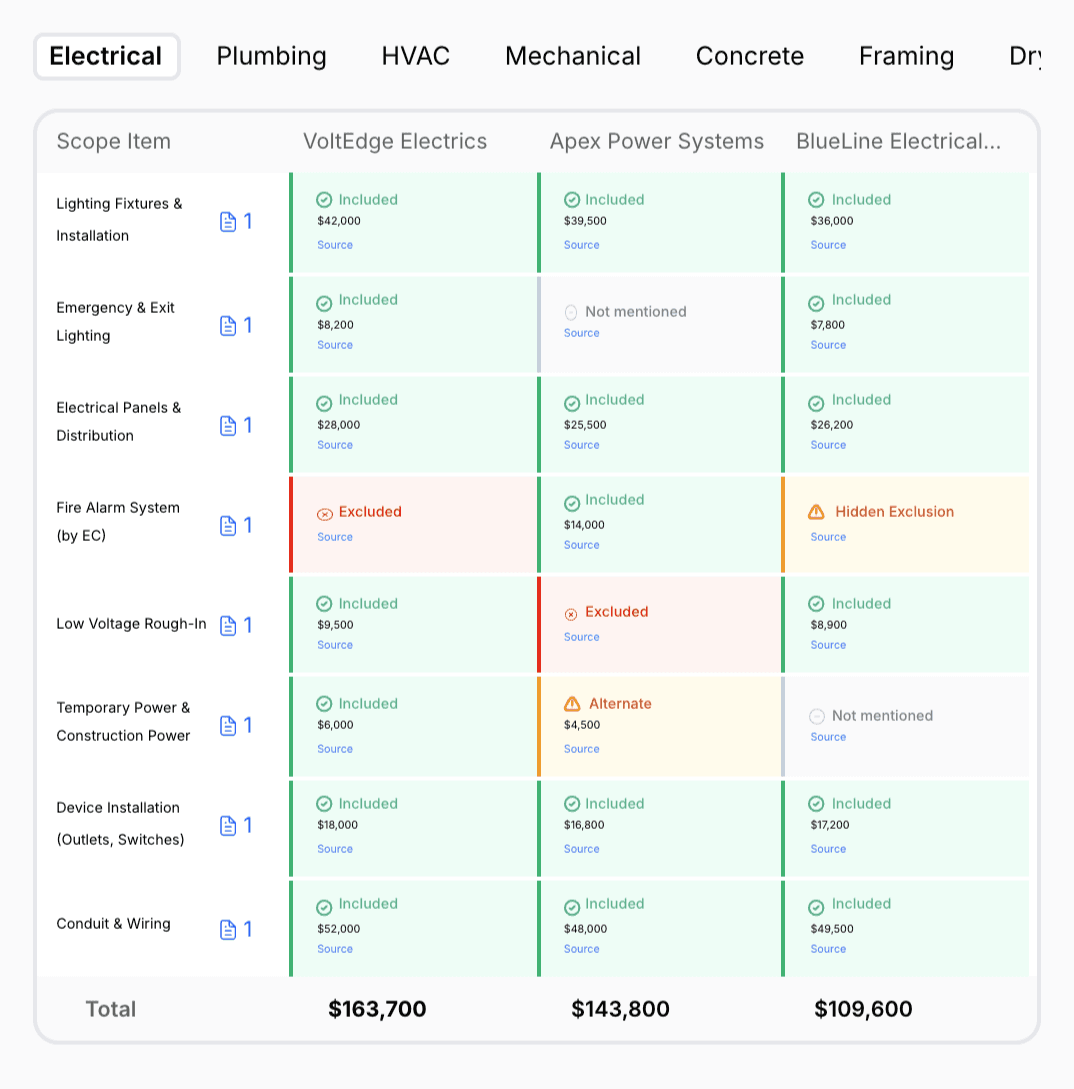Select the $163,700 VoltEdge total

click(377, 1009)
